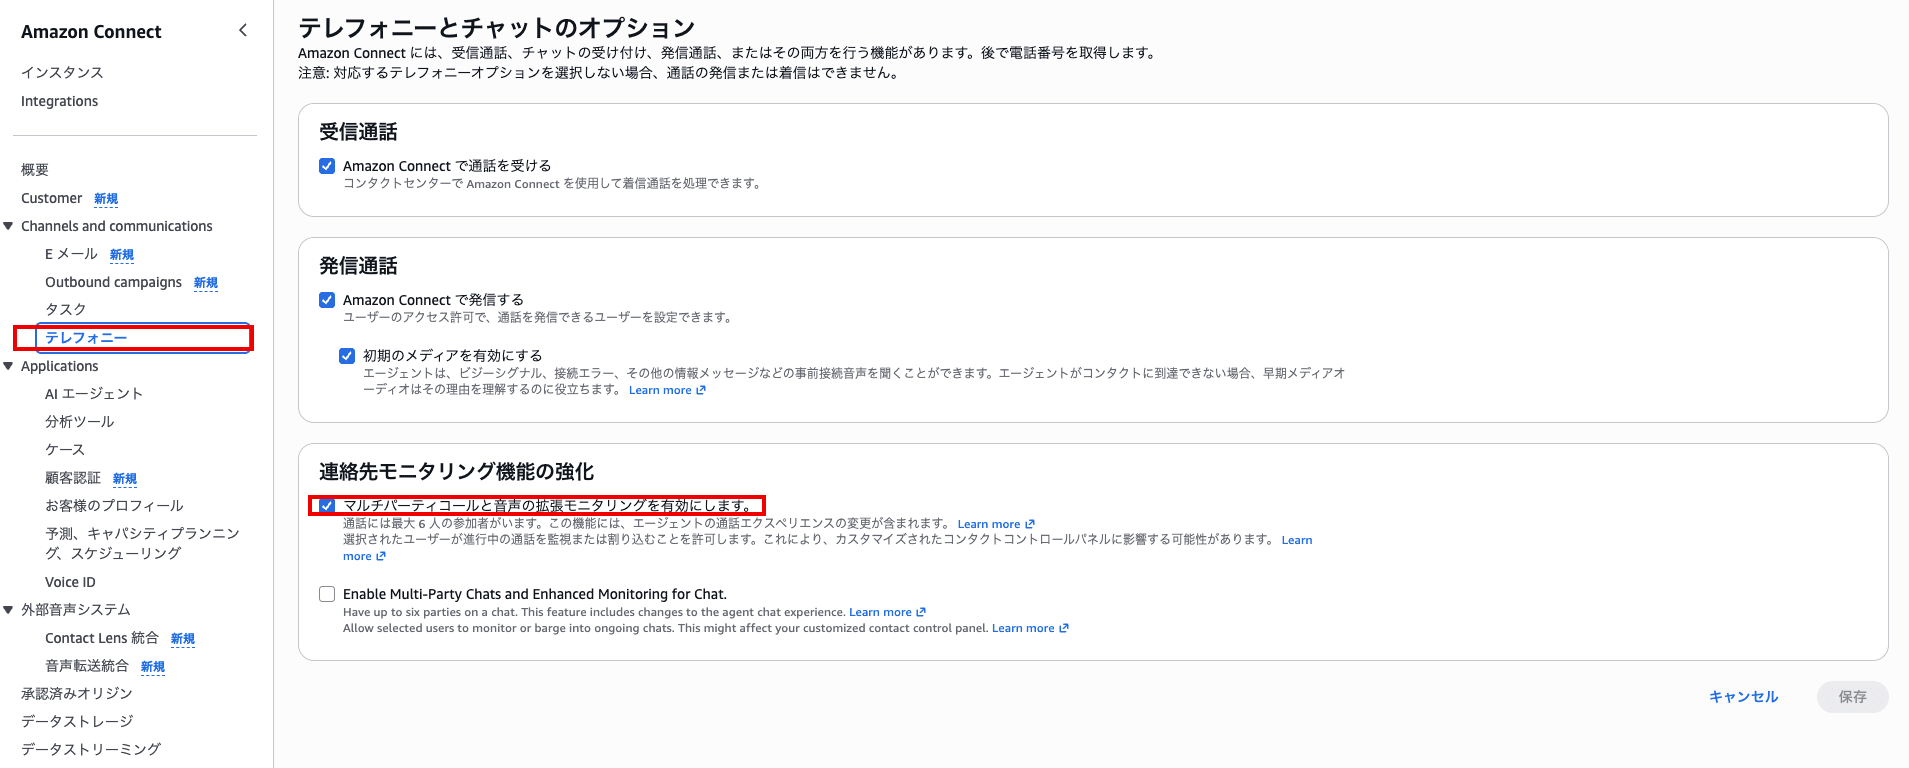The image size is (1909, 768).
Task: Collapse the Applications section
Action: 8,366
